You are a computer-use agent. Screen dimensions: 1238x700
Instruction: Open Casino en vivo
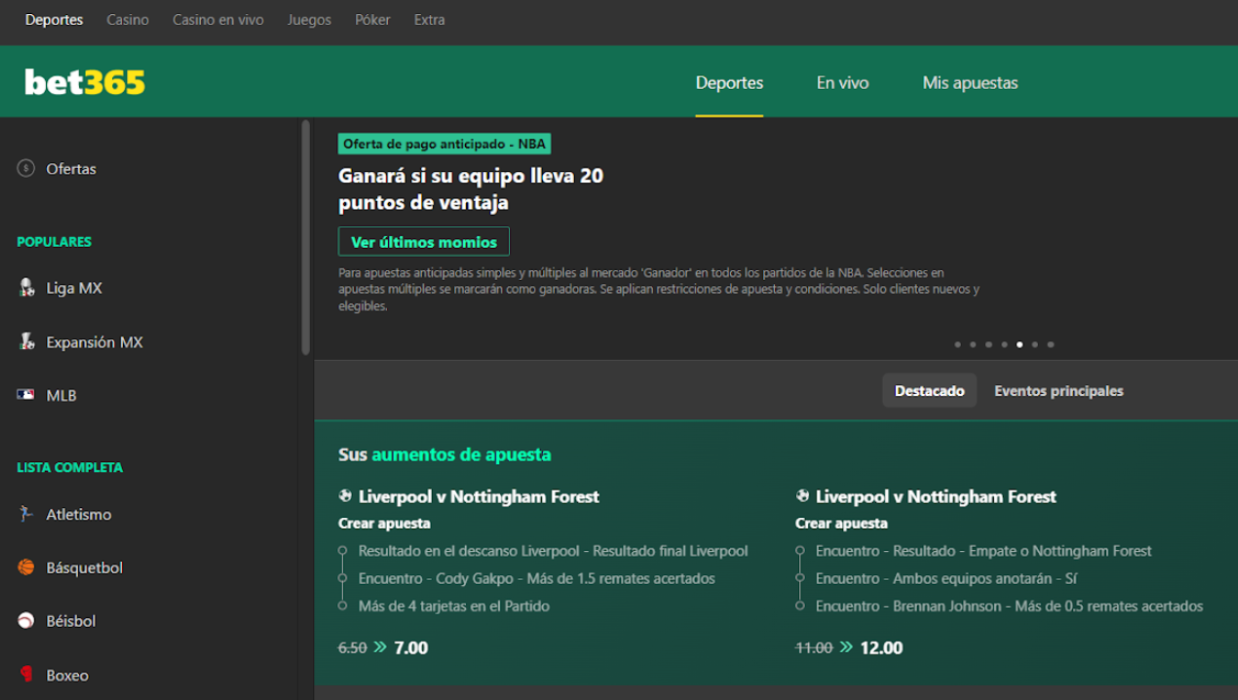pos(218,20)
